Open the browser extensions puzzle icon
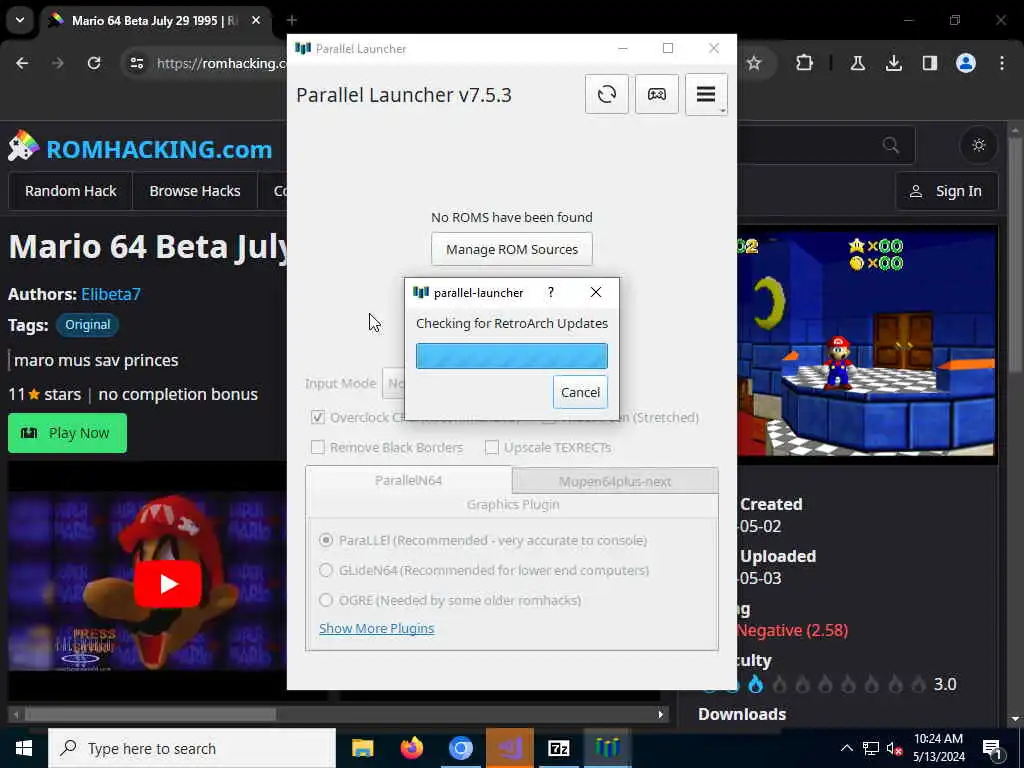Viewport: 1024px width, 768px height. [805, 63]
